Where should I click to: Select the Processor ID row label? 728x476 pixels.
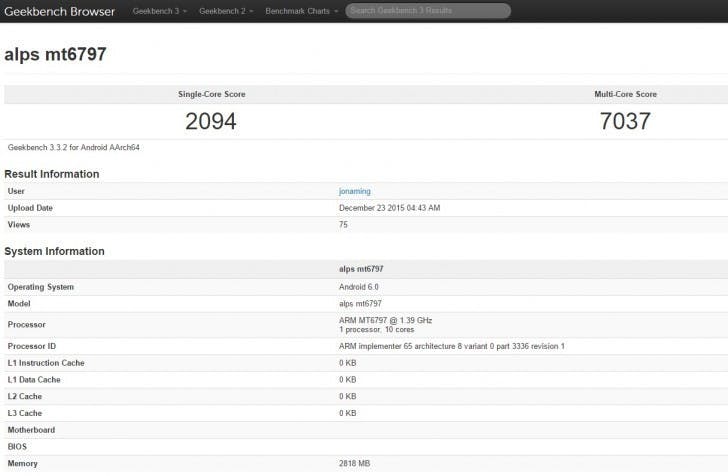(x=32, y=346)
